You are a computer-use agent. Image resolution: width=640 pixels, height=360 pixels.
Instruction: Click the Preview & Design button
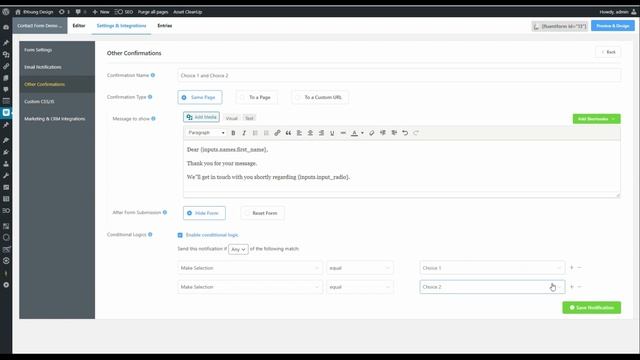point(613,26)
